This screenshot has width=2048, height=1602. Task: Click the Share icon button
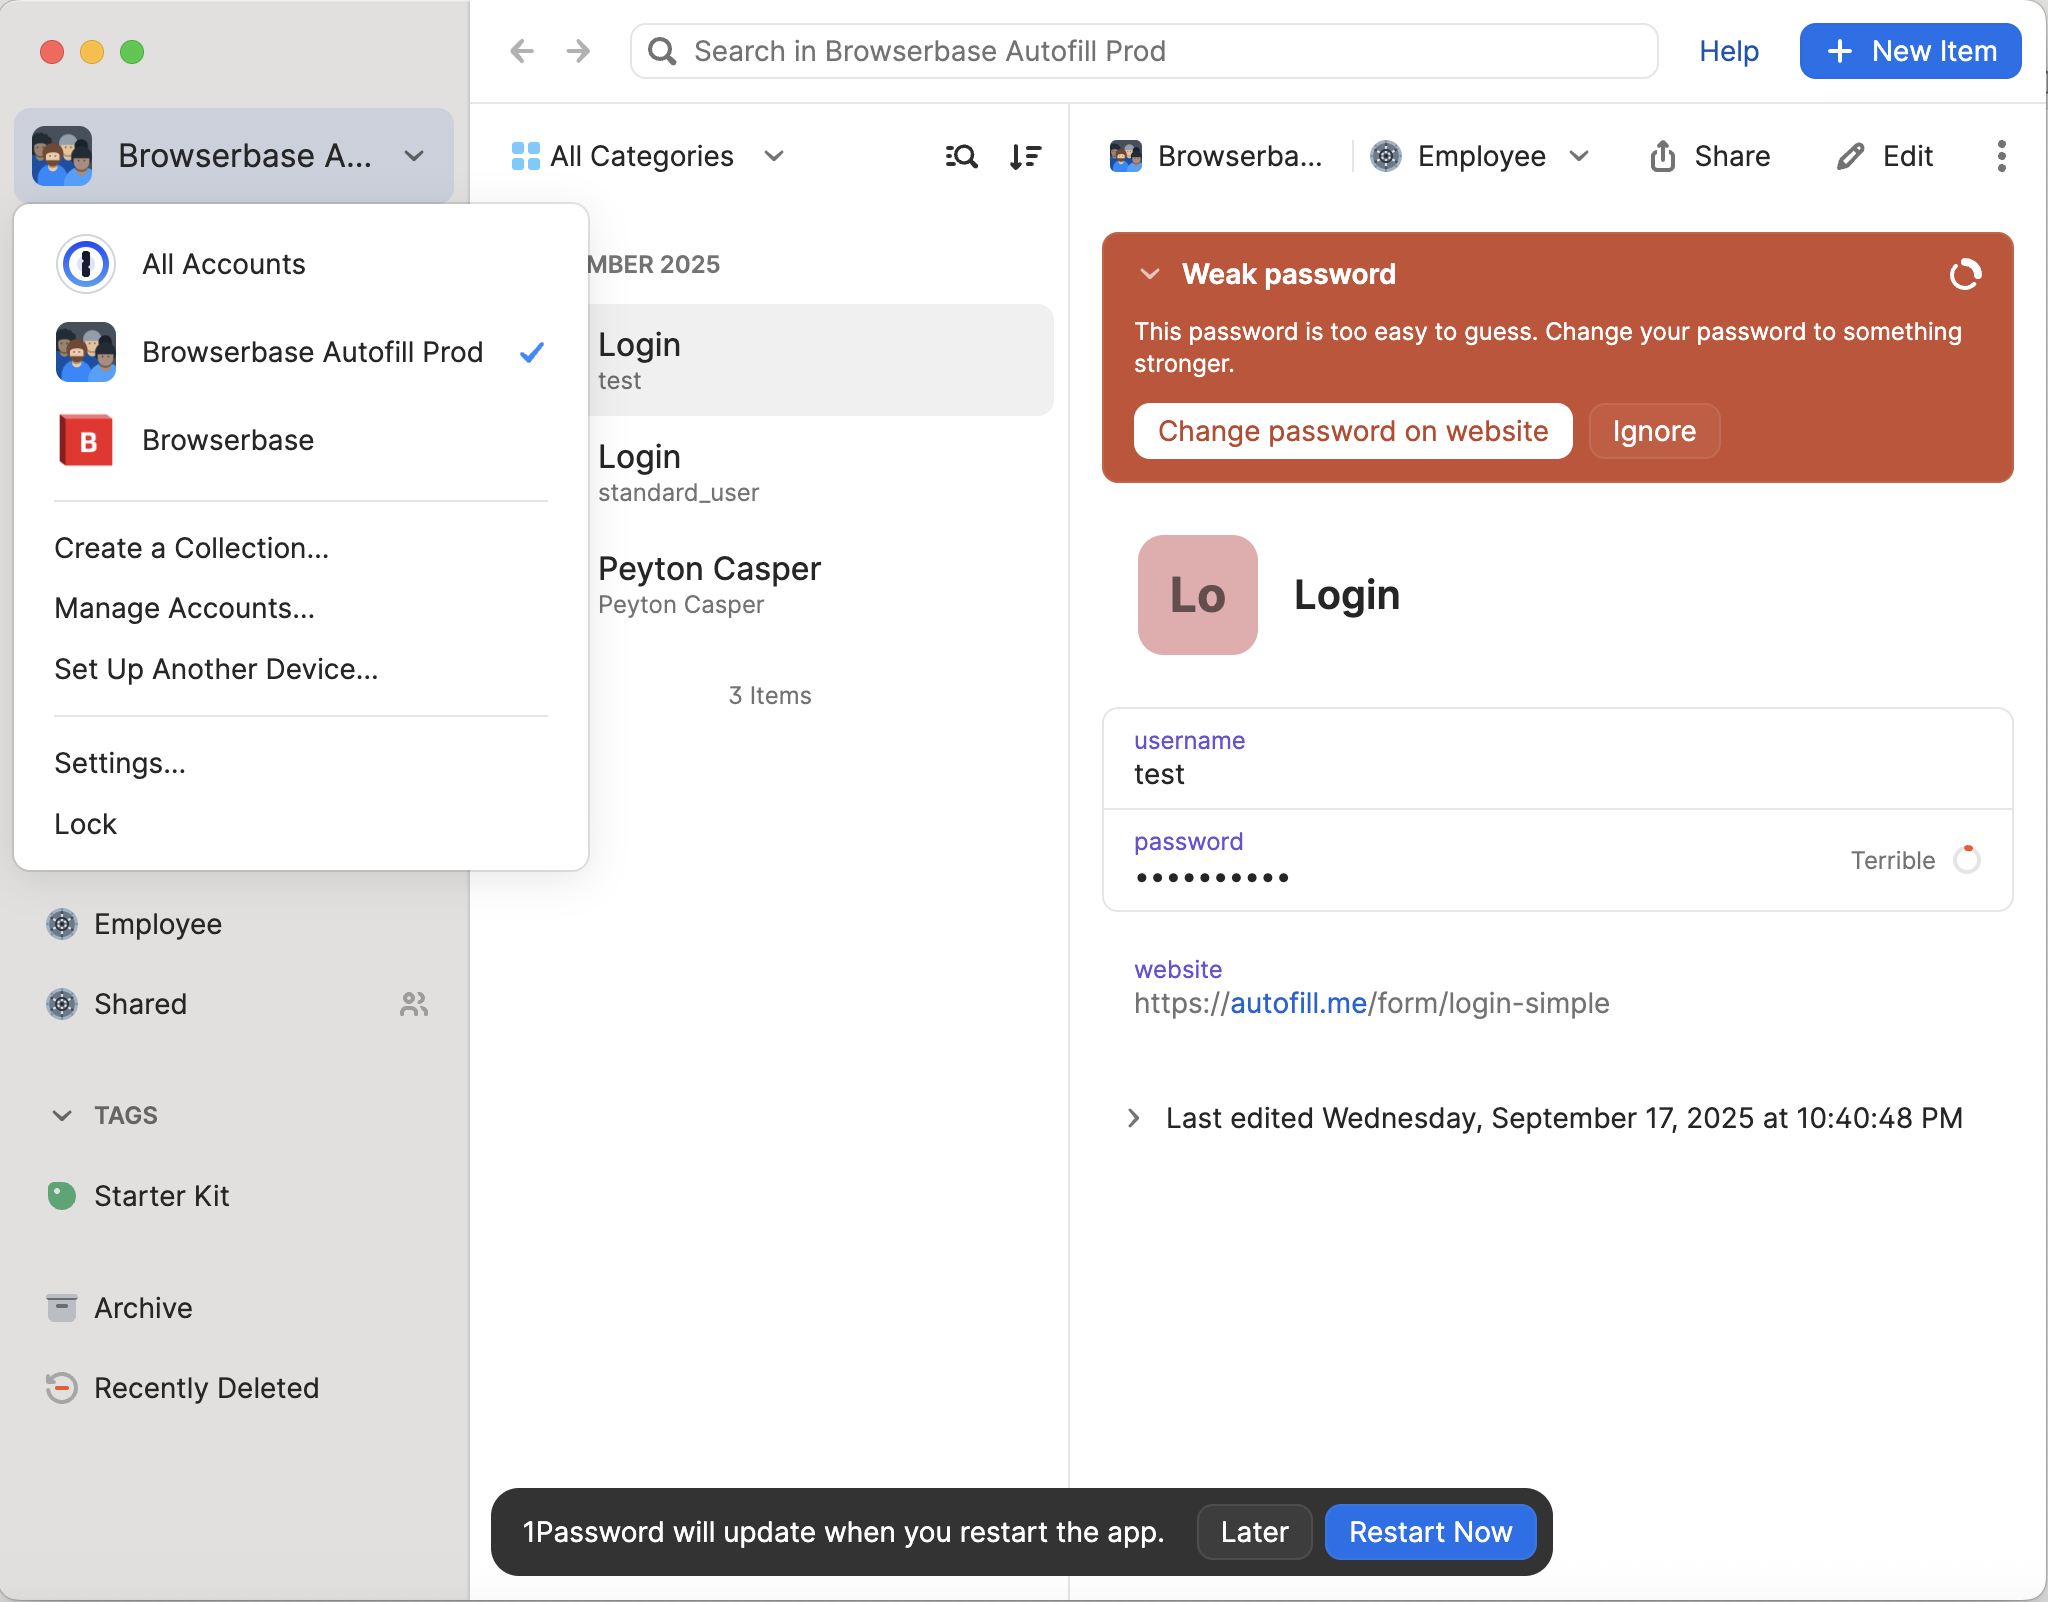click(1662, 156)
